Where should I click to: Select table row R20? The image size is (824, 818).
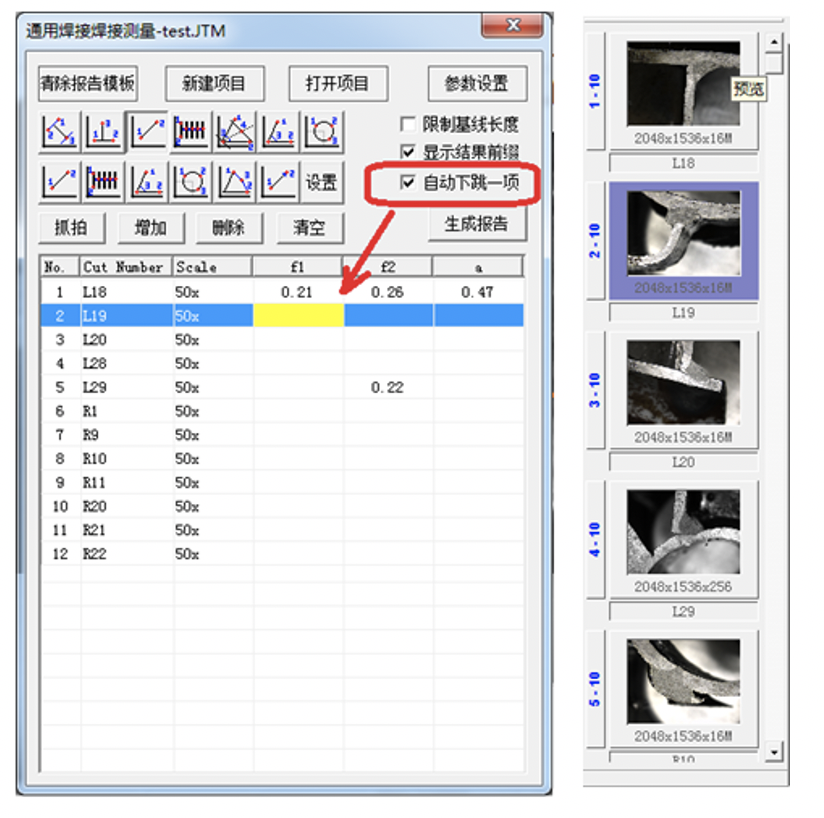[283, 506]
